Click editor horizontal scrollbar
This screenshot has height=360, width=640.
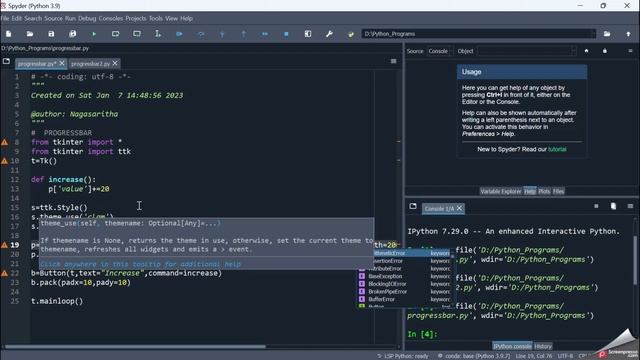click(x=135, y=347)
